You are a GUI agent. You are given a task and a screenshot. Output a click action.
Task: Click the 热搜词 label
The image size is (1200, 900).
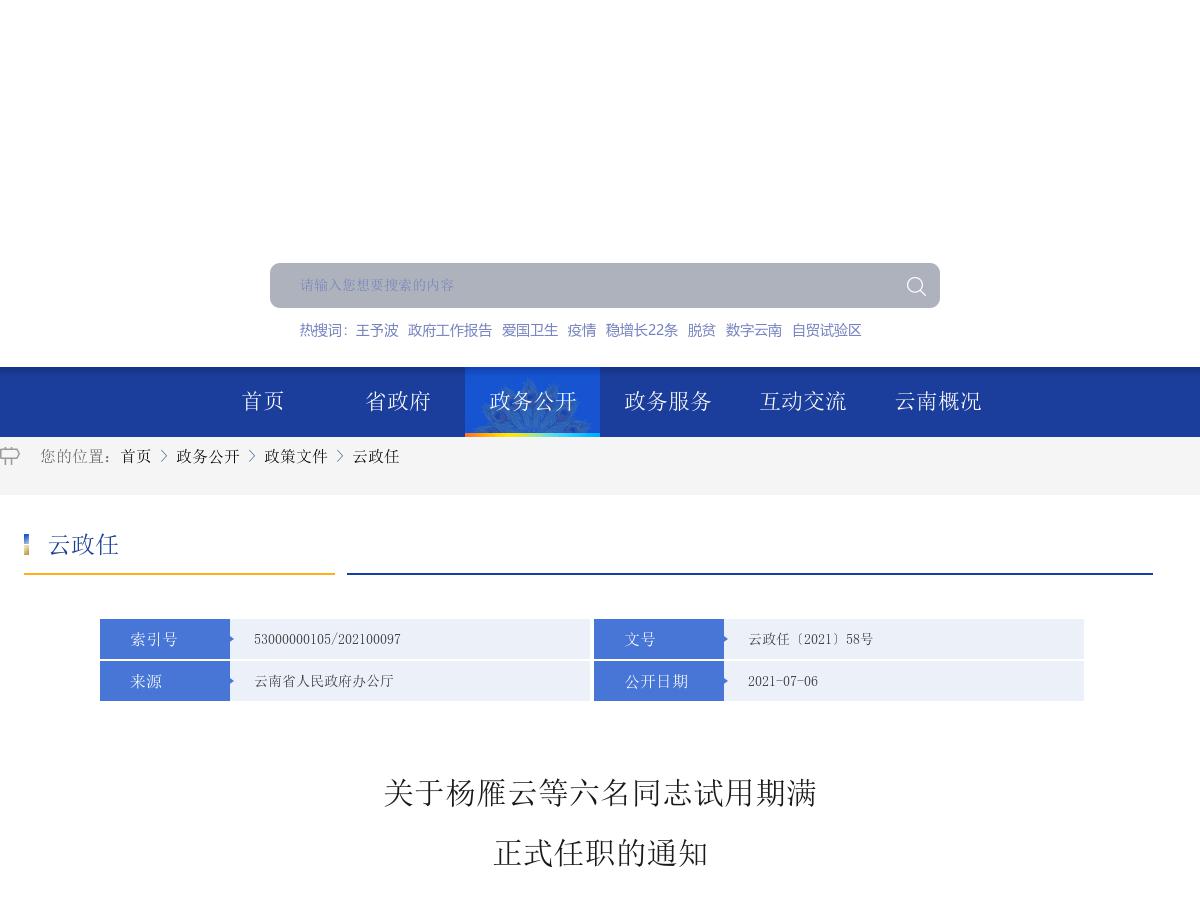pyautogui.click(x=322, y=330)
